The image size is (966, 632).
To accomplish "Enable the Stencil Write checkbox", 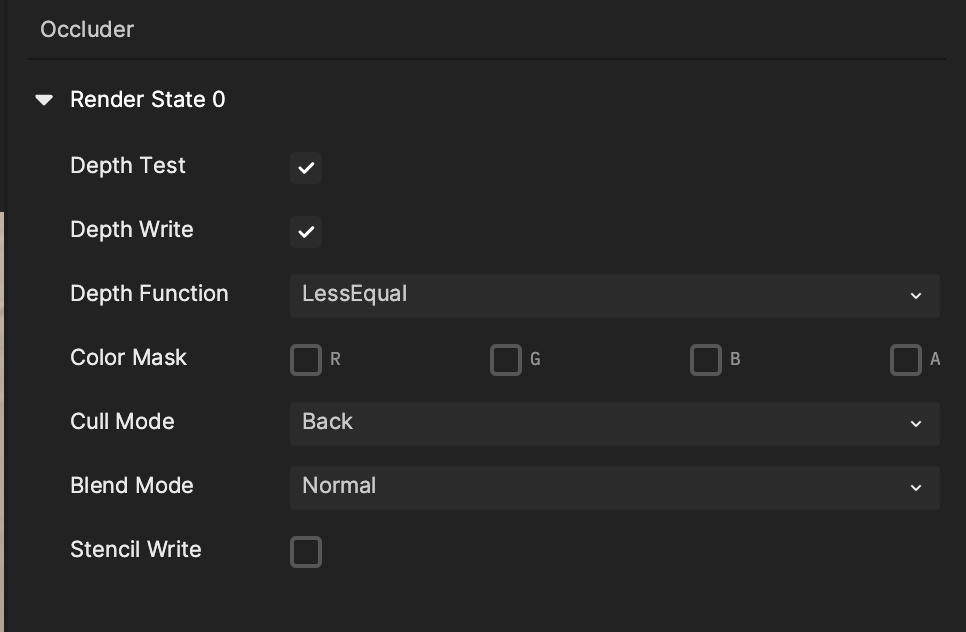I will pyautogui.click(x=306, y=552).
